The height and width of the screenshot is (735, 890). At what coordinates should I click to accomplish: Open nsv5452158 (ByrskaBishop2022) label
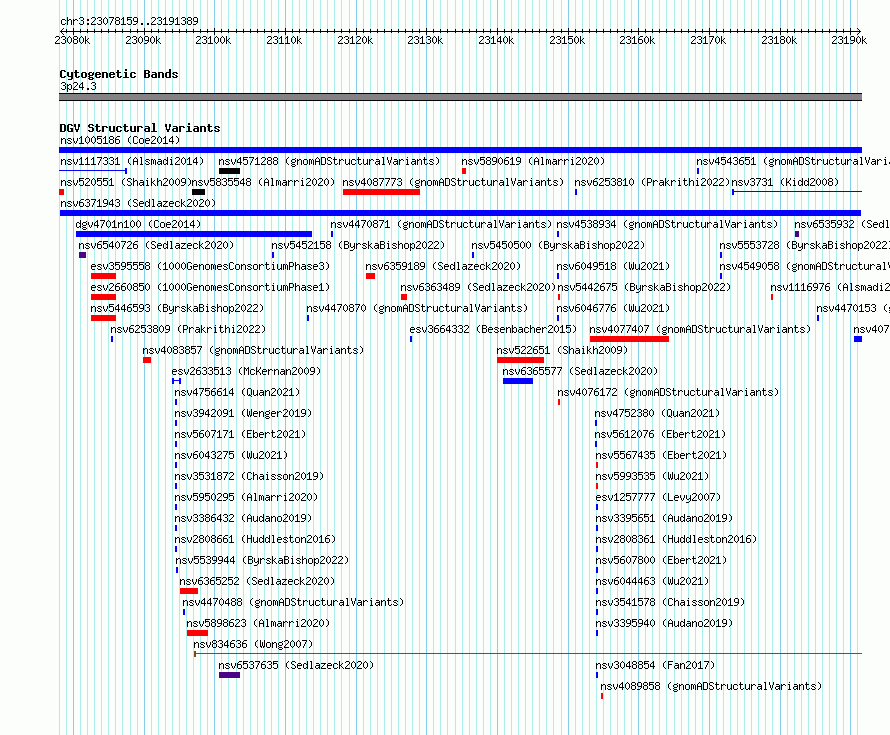click(358, 245)
